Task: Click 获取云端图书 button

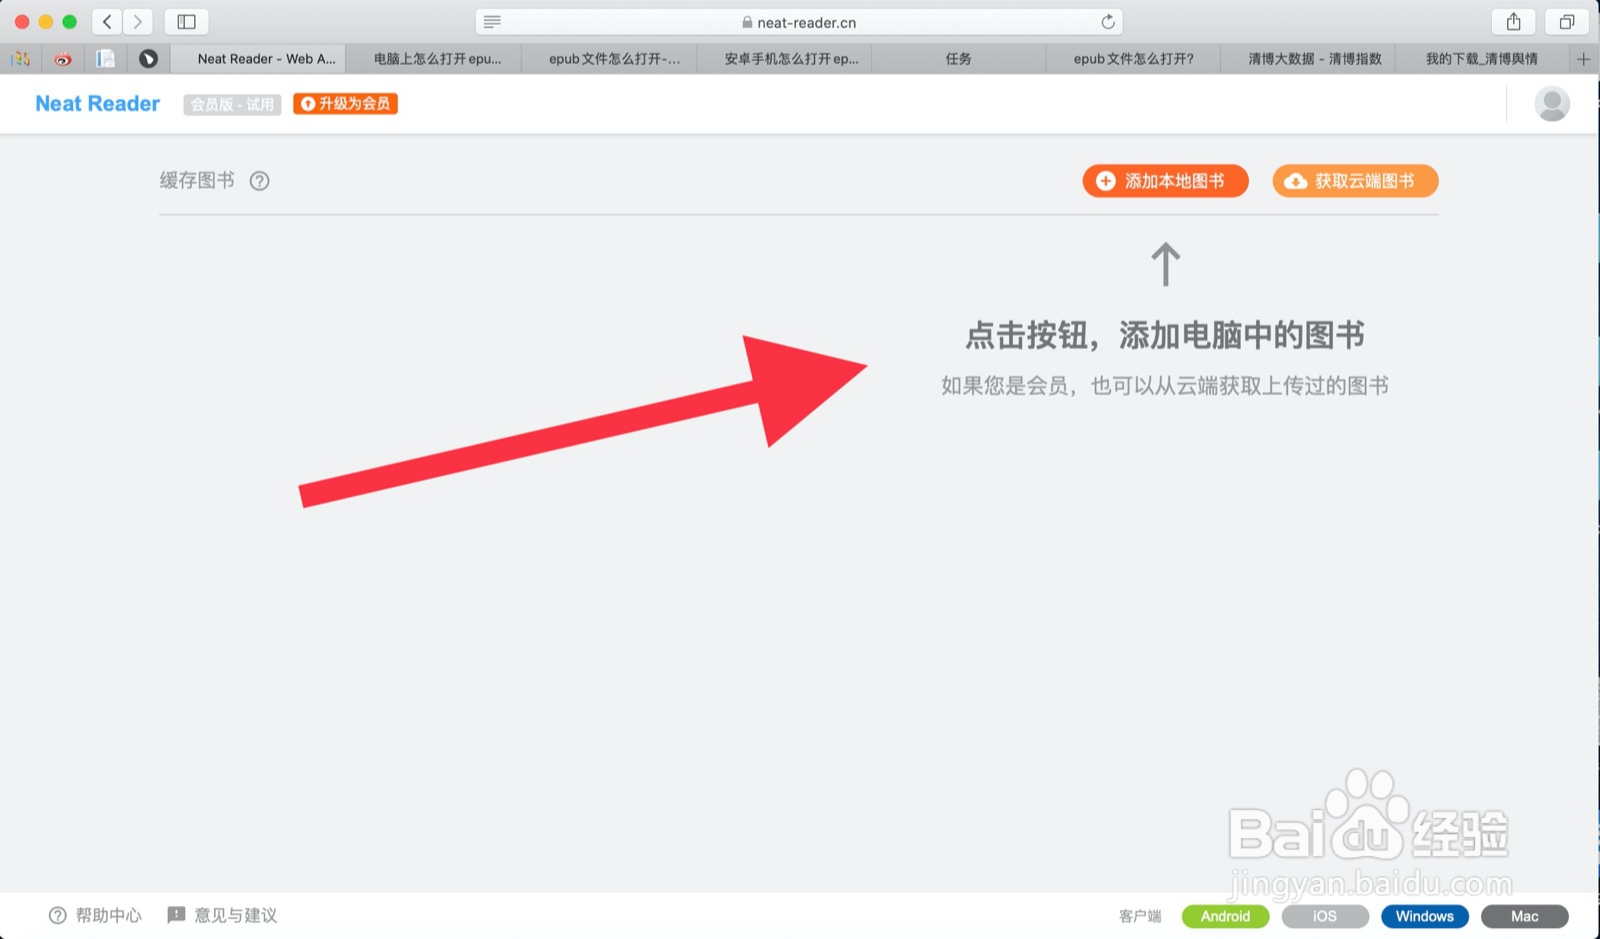Action: pyautogui.click(x=1355, y=181)
